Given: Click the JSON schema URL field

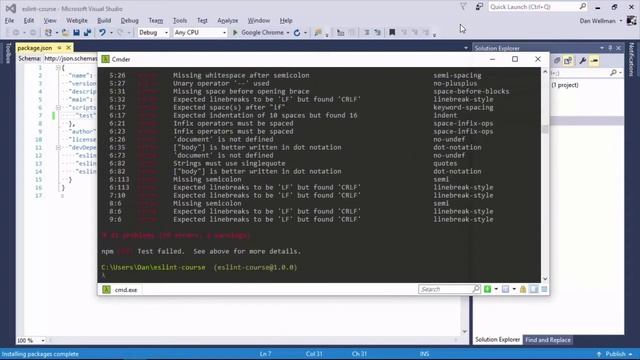Looking at the screenshot, I should click(70, 59).
